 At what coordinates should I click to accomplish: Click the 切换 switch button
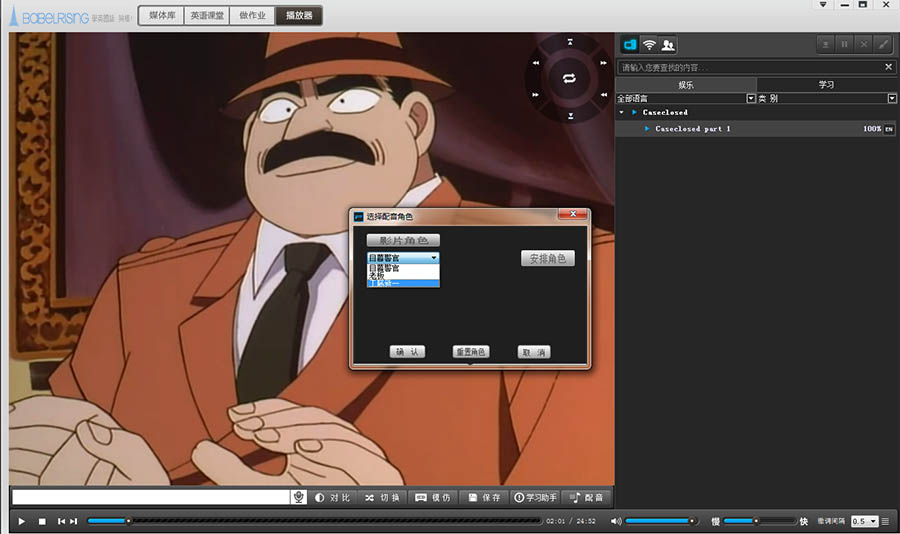pyautogui.click(x=382, y=498)
